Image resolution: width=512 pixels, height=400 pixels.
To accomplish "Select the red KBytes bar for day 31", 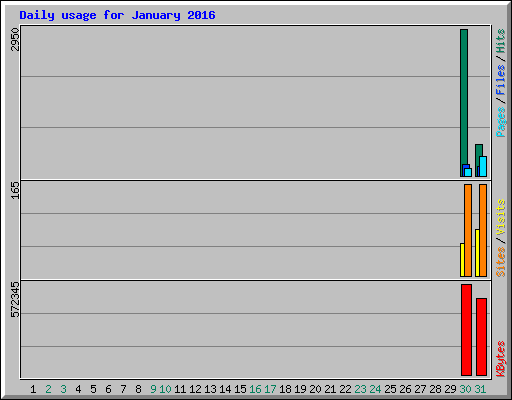I will (481, 337).
